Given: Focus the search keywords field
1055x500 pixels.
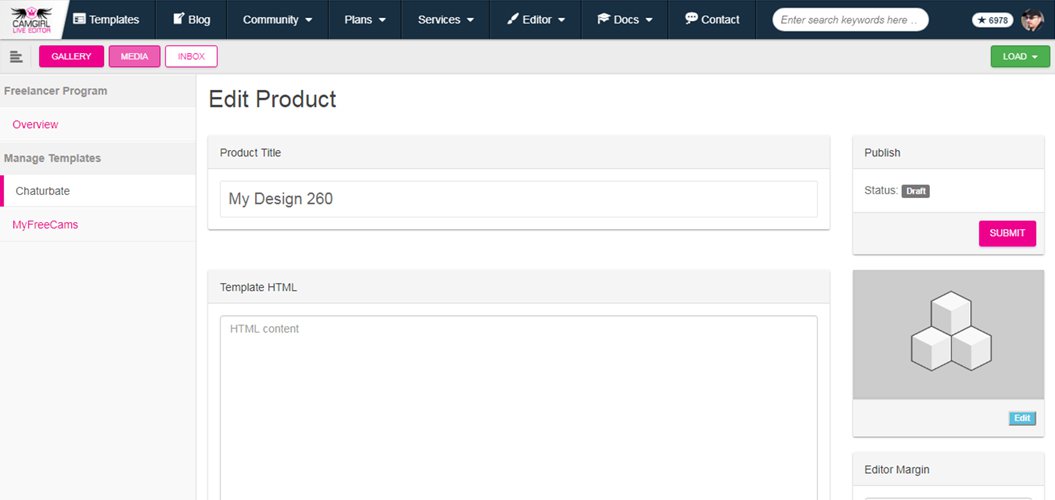Looking at the screenshot, I should coord(850,20).
